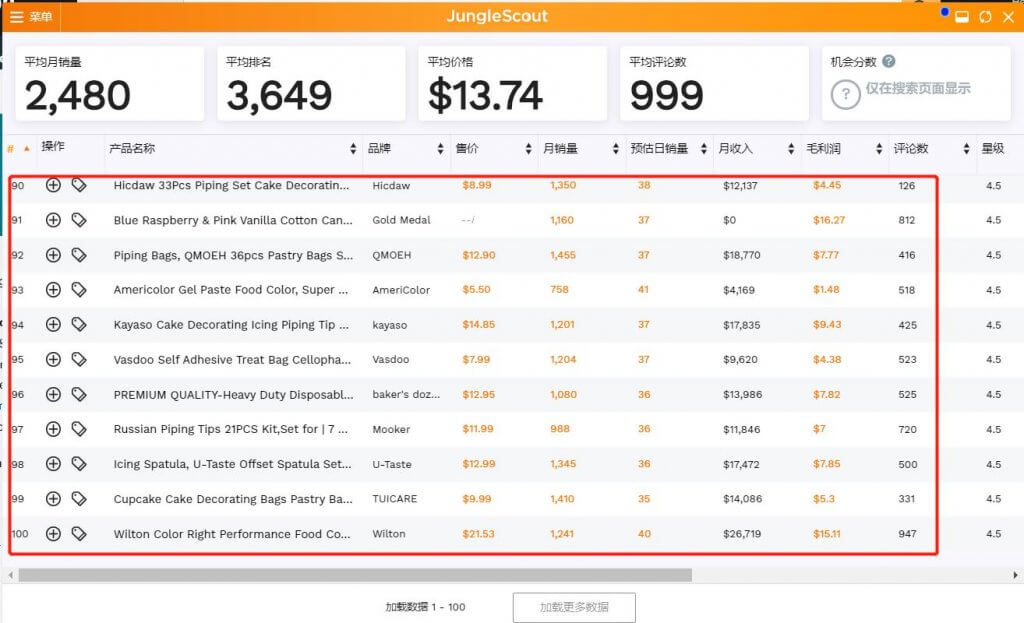Add the PREMIUM QUALITY-Heavy Duty product
Screen dimensions: 1024x623
click(x=54, y=394)
